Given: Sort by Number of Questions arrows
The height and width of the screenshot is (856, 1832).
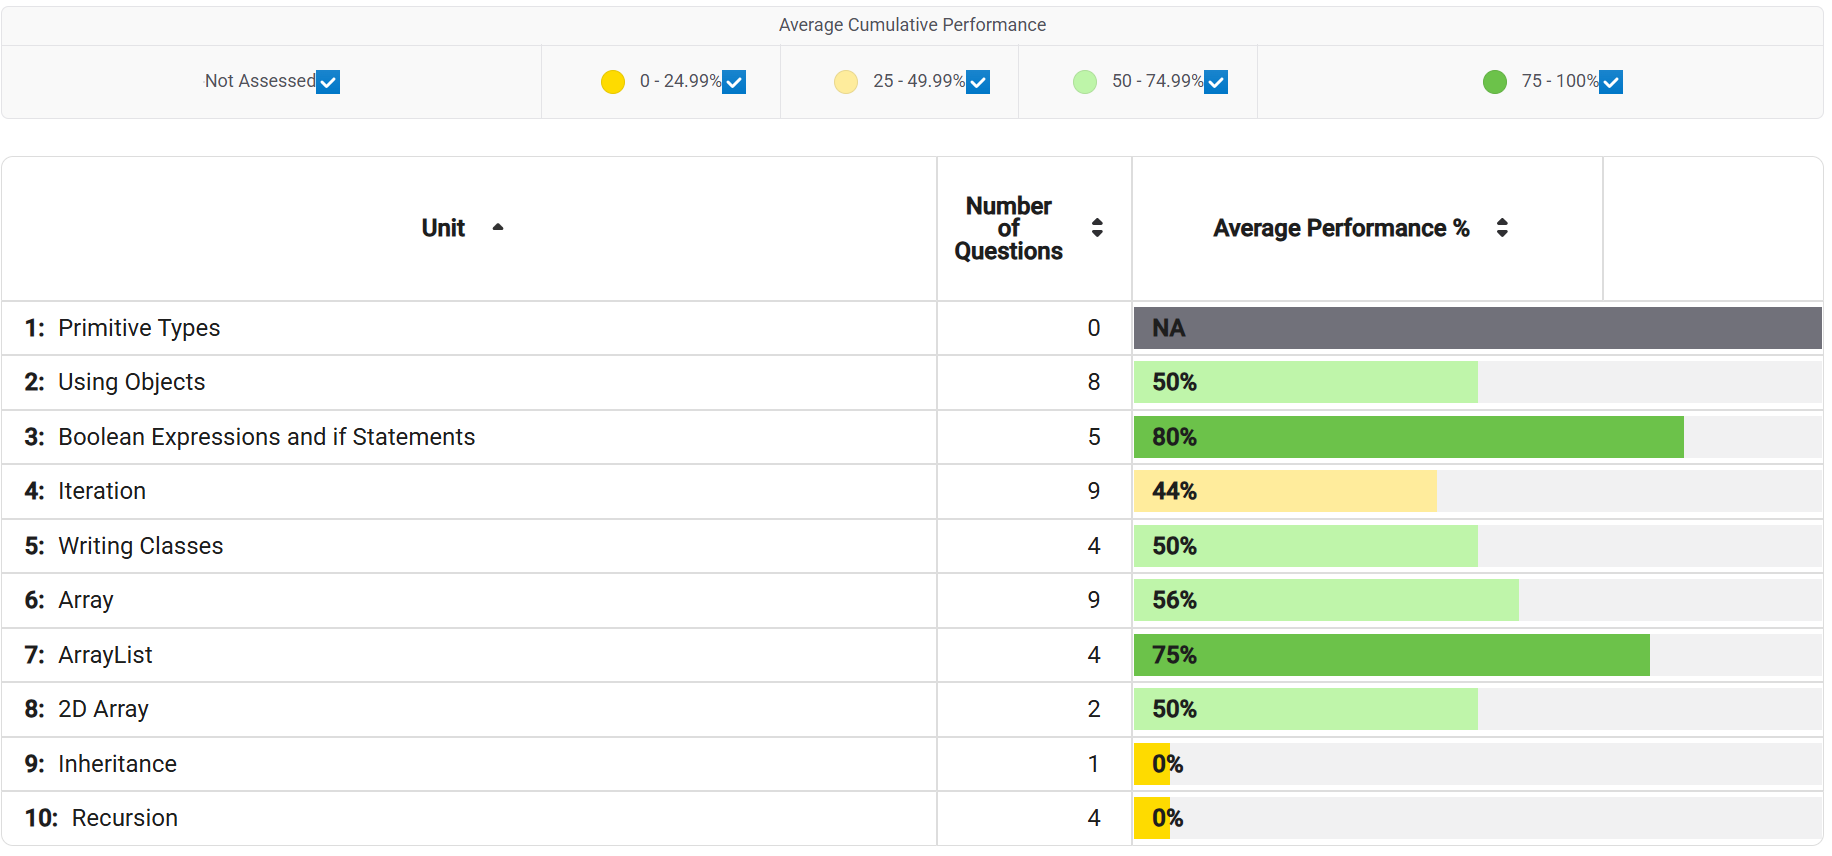Looking at the screenshot, I should tap(1097, 228).
